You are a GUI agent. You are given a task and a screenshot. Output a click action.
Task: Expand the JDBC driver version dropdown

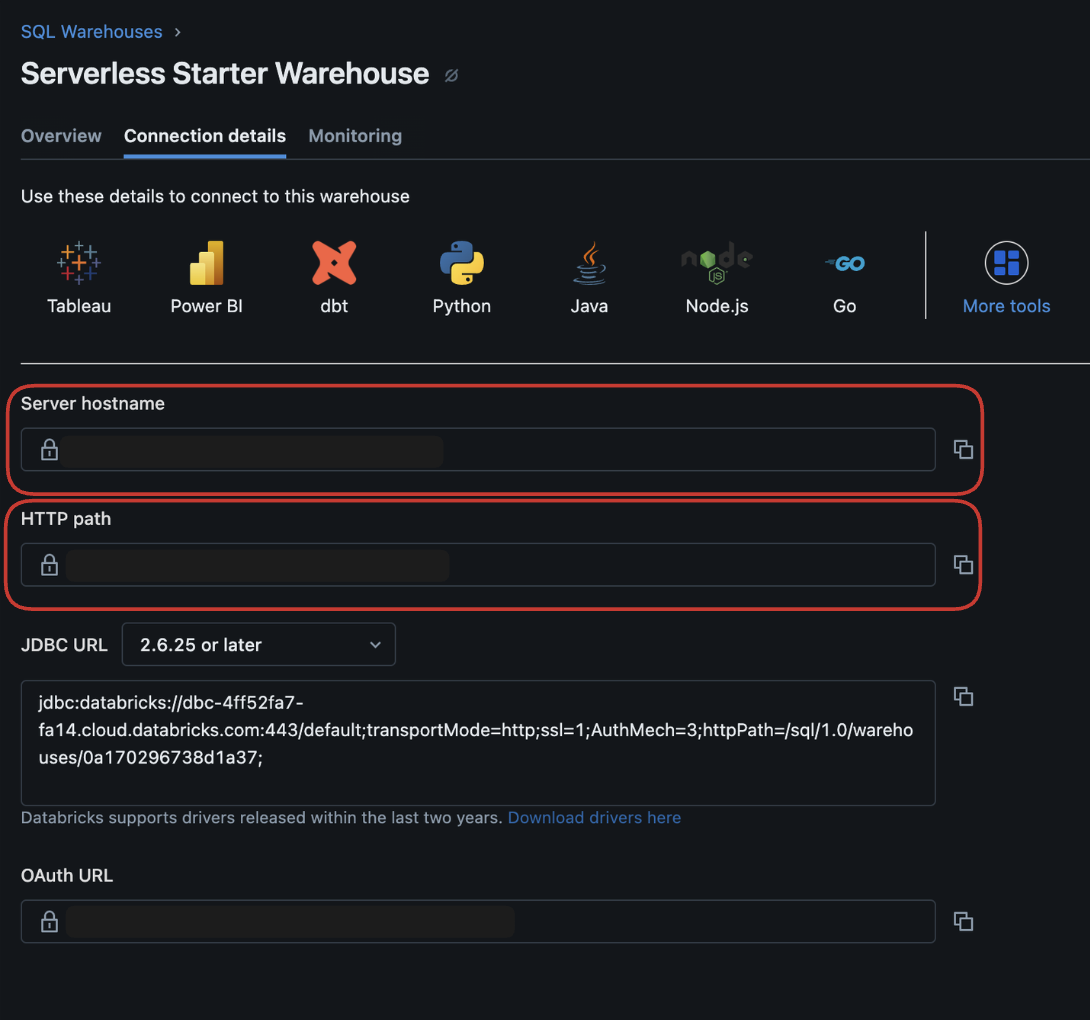click(259, 645)
